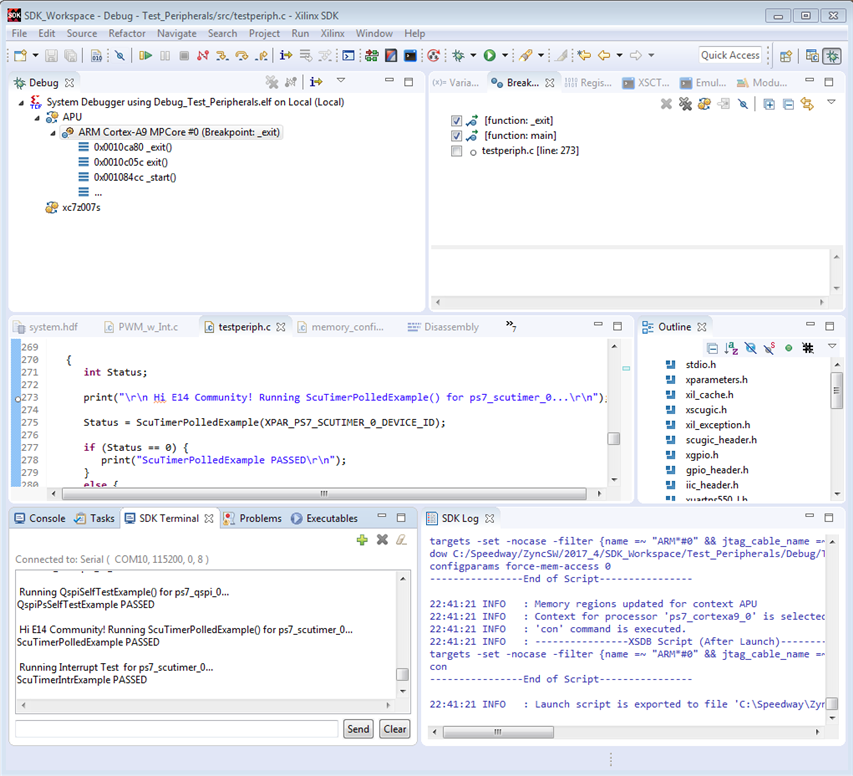This screenshot has height=776, width=853.
Task: Click the Program FPGA toolbar icon
Action: tap(372, 55)
